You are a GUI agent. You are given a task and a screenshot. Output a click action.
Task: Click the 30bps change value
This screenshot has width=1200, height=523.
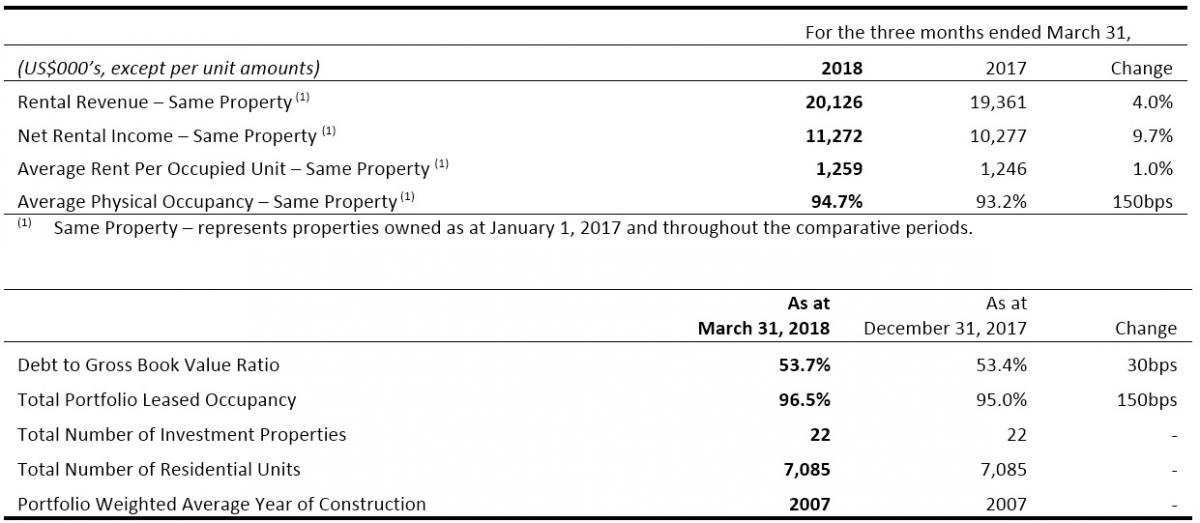pyautogui.click(x=1150, y=365)
